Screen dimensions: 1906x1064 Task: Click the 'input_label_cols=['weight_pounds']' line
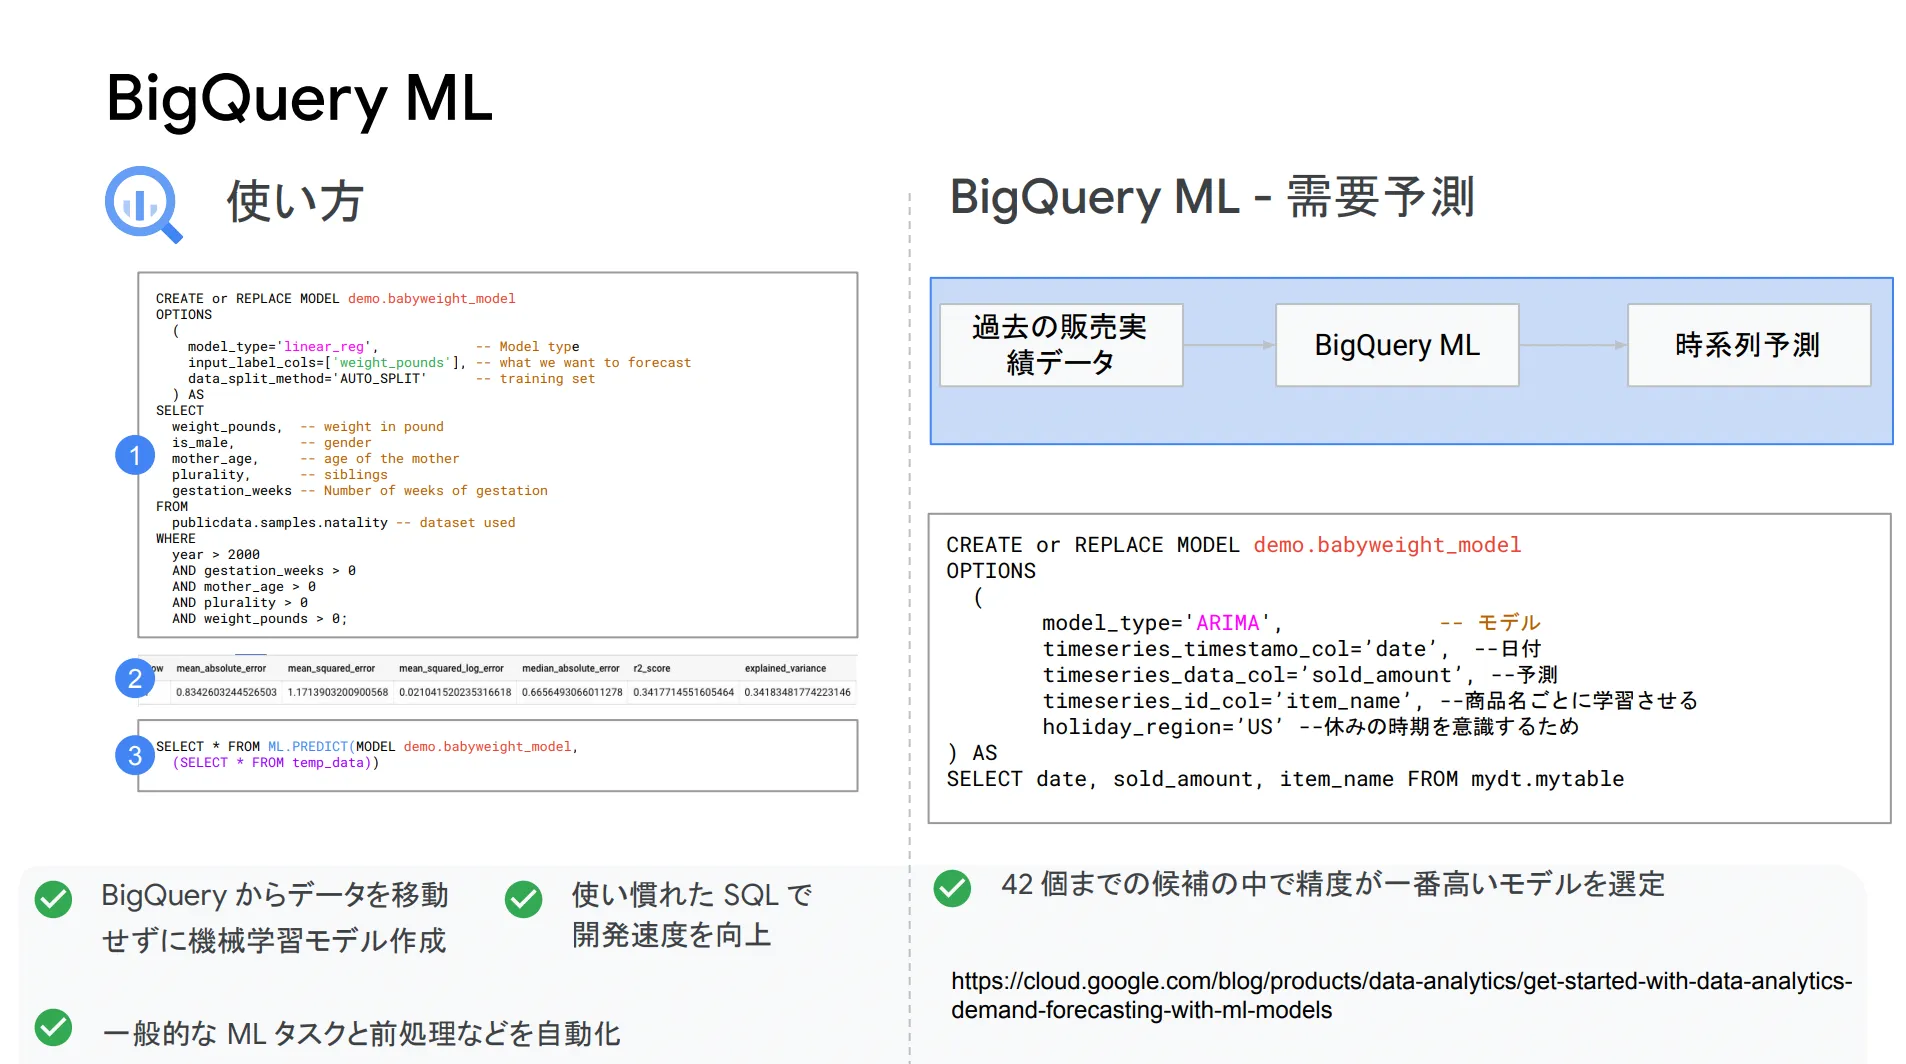327,362
